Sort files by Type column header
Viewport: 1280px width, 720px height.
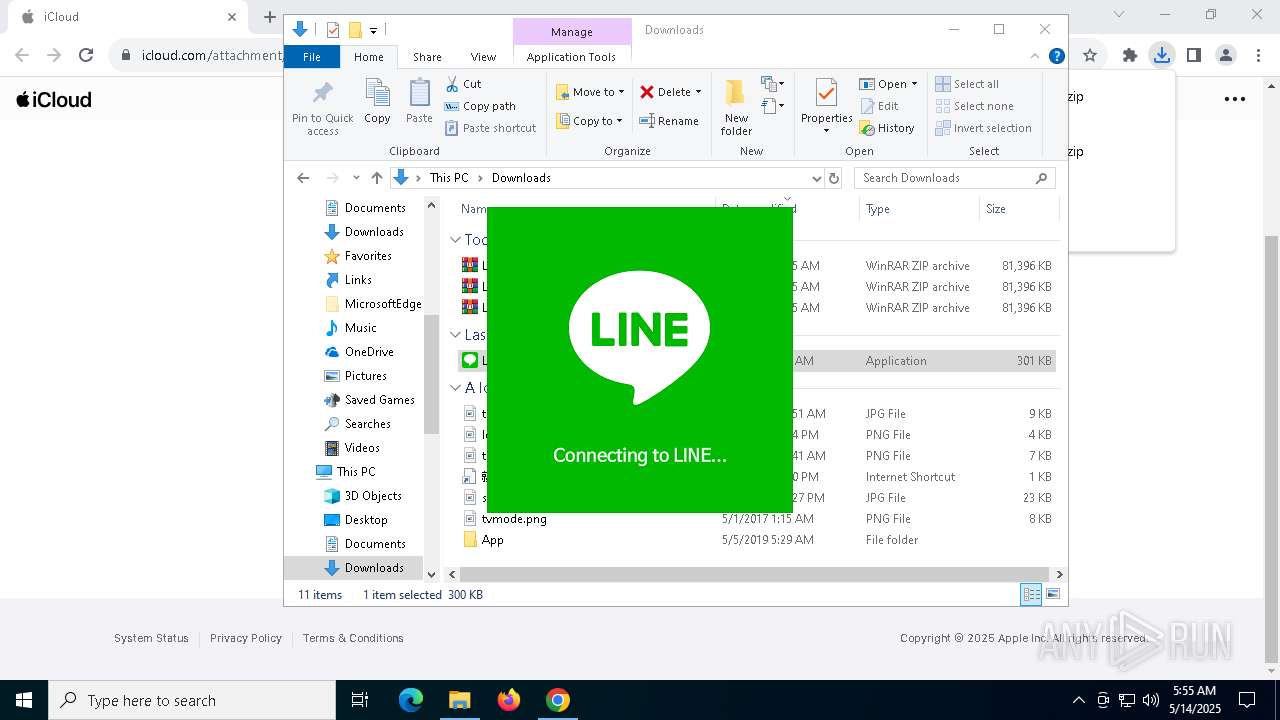click(x=918, y=209)
